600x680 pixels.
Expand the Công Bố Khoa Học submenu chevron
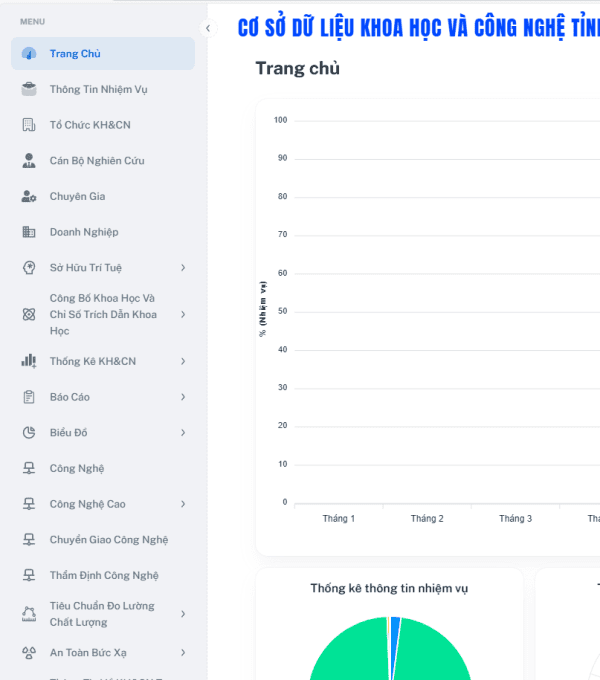(183, 314)
